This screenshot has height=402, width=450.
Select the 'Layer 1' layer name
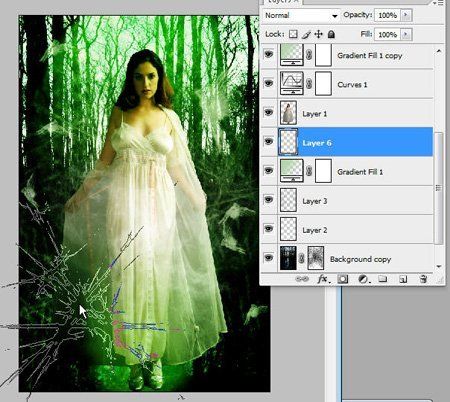[x=315, y=114]
